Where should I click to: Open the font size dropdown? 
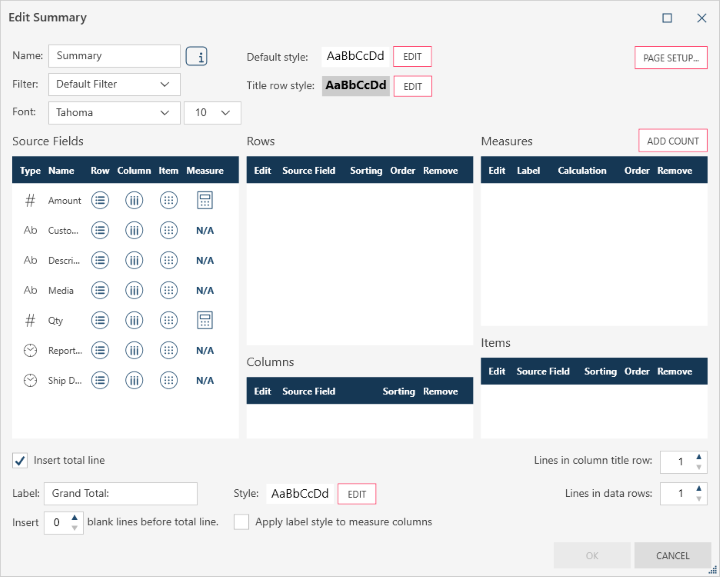pos(213,112)
